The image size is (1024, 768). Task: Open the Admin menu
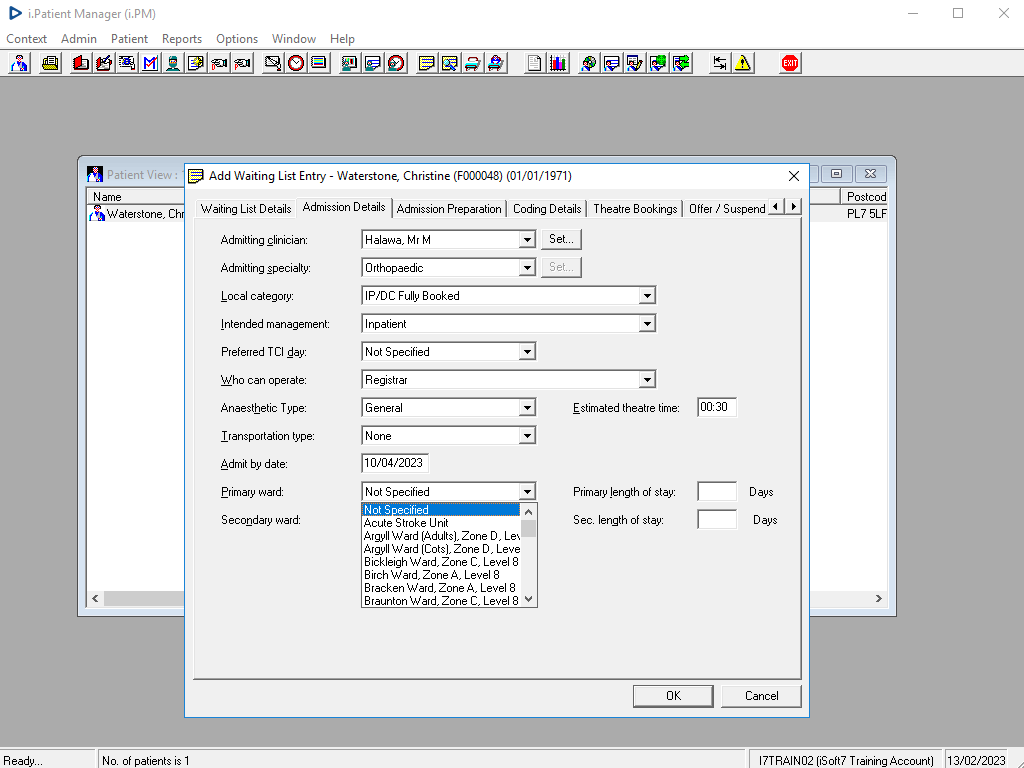pyautogui.click(x=78, y=39)
